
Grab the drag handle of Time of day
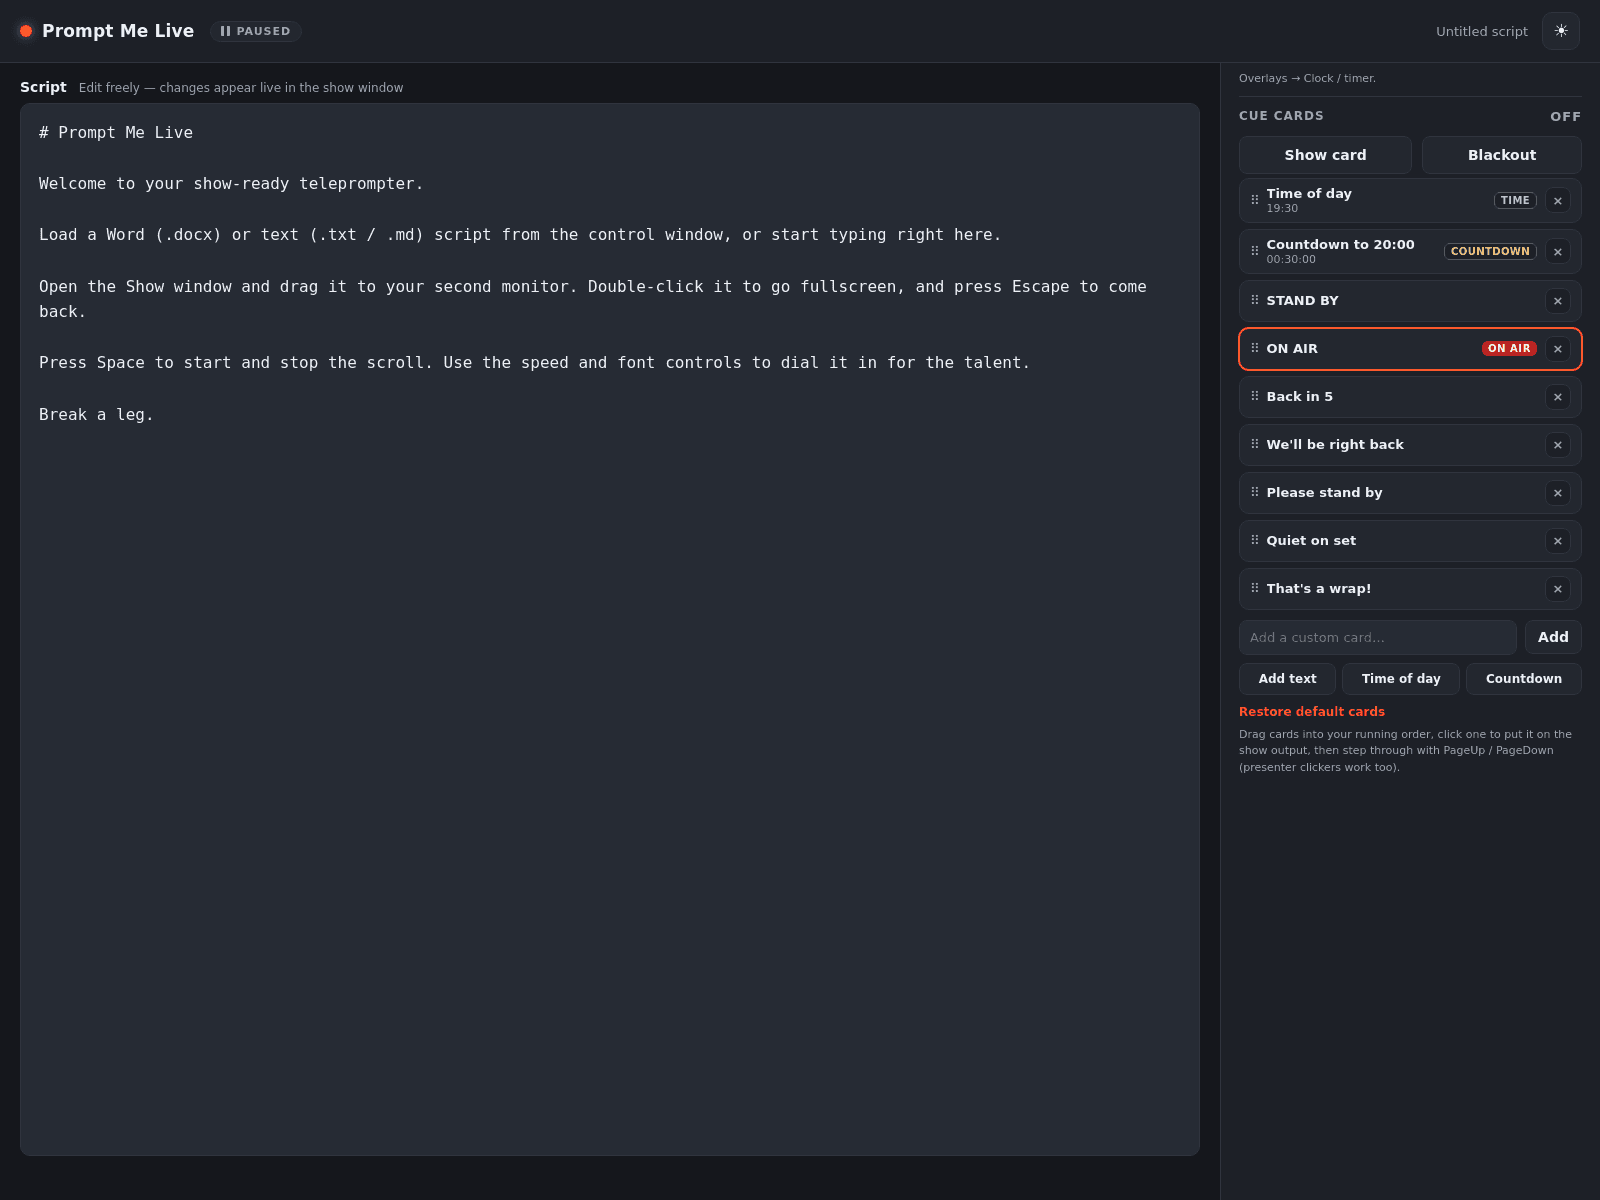coord(1255,200)
